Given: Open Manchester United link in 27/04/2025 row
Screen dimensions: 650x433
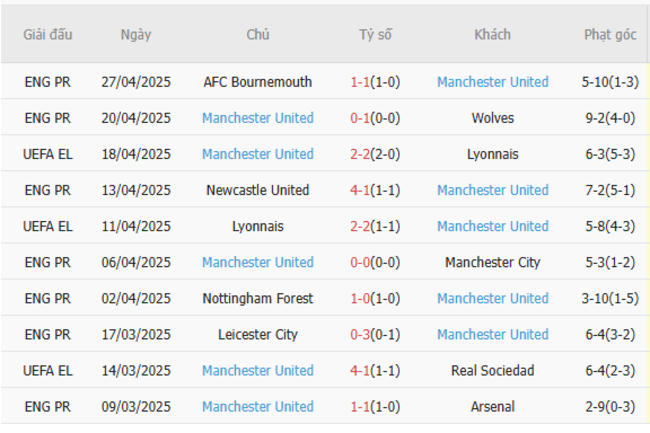Looking at the screenshot, I should [492, 82].
